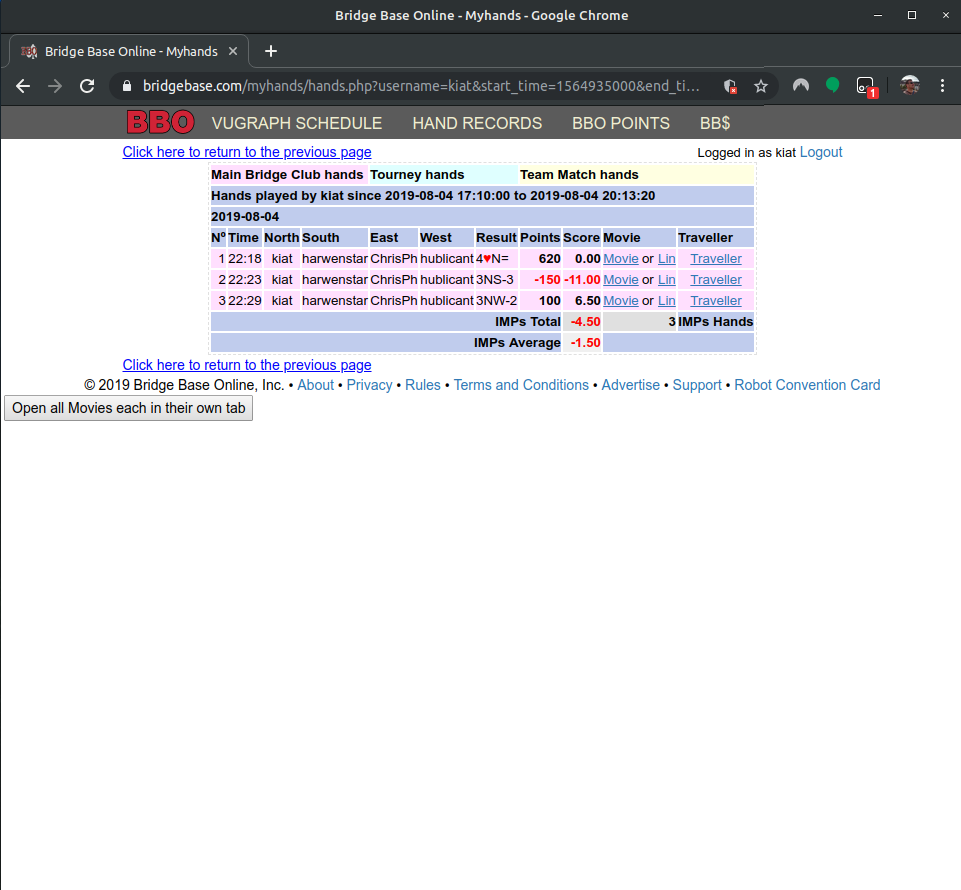Open a new browser tab
The image size is (961, 890).
click(x=271, y=51)
